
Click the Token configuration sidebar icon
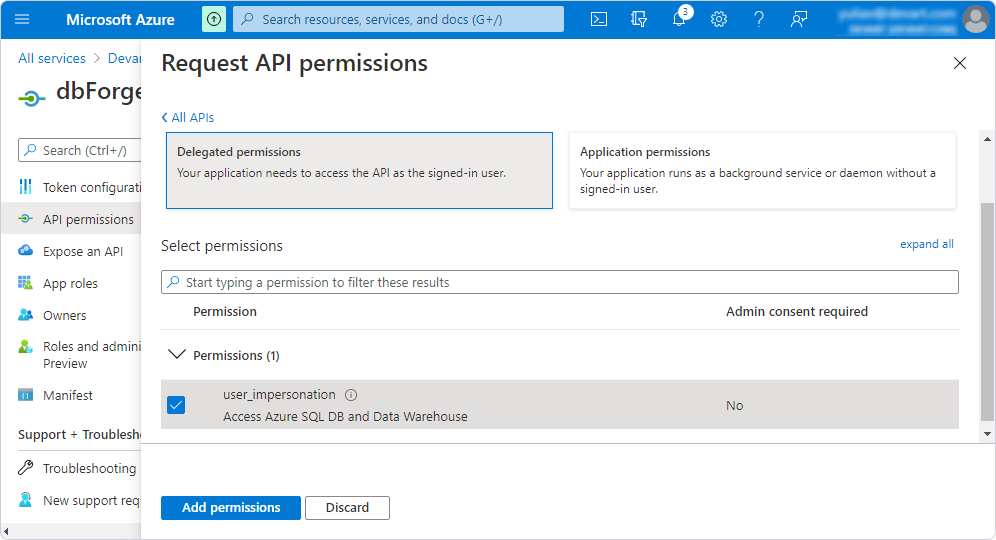pos(25,186)
